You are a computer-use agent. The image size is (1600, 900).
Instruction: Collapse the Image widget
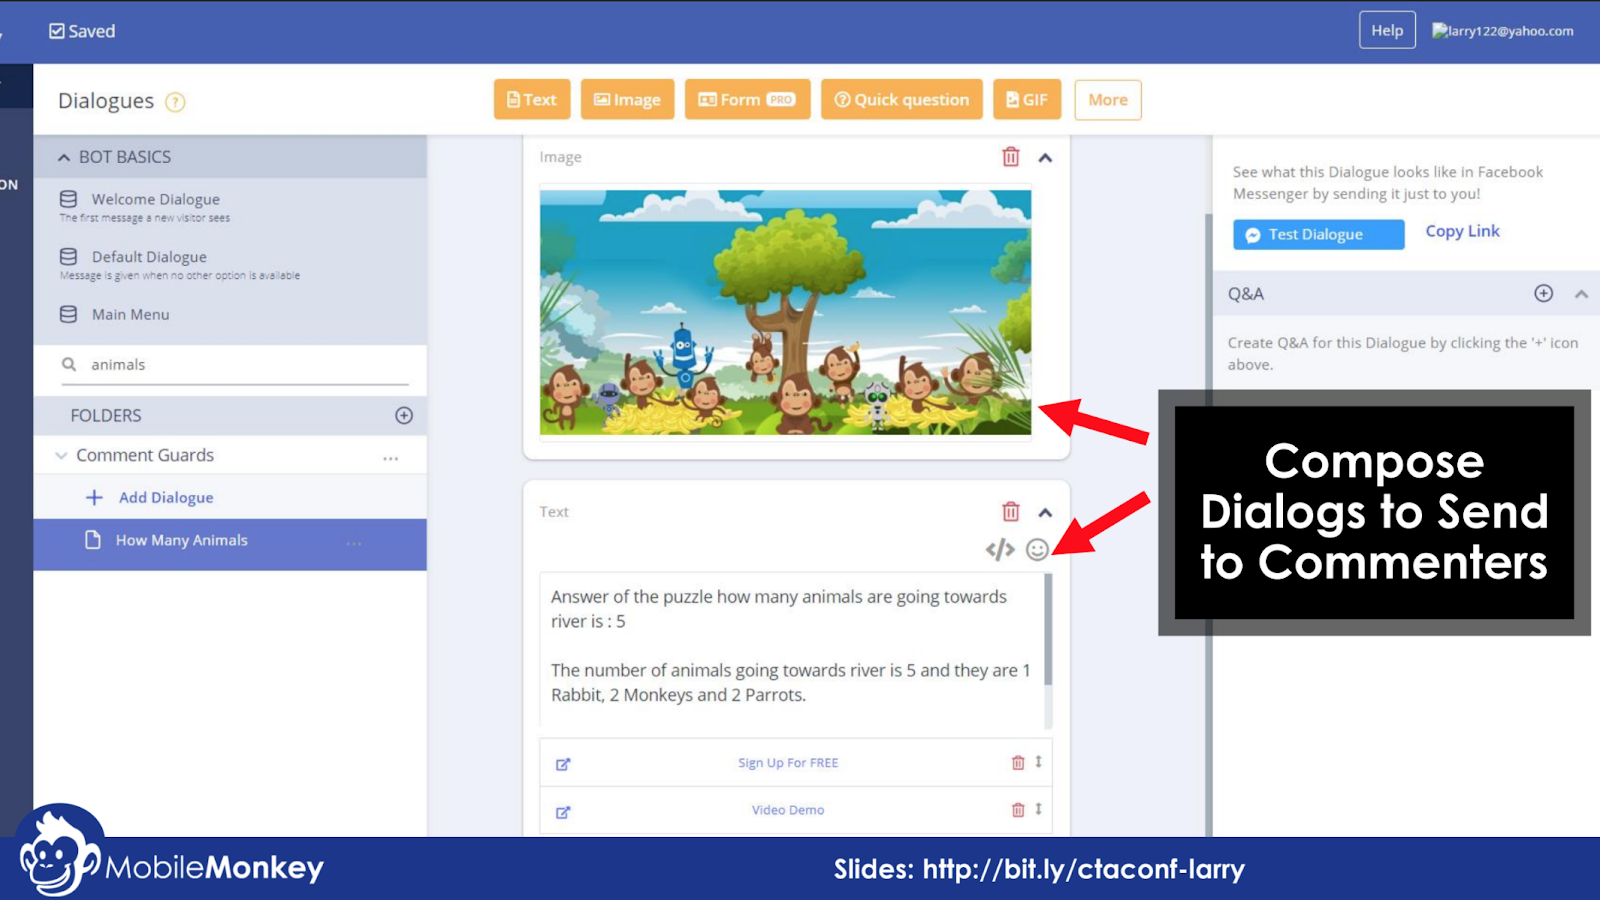pyautogui.click(x=1045, y=158)
